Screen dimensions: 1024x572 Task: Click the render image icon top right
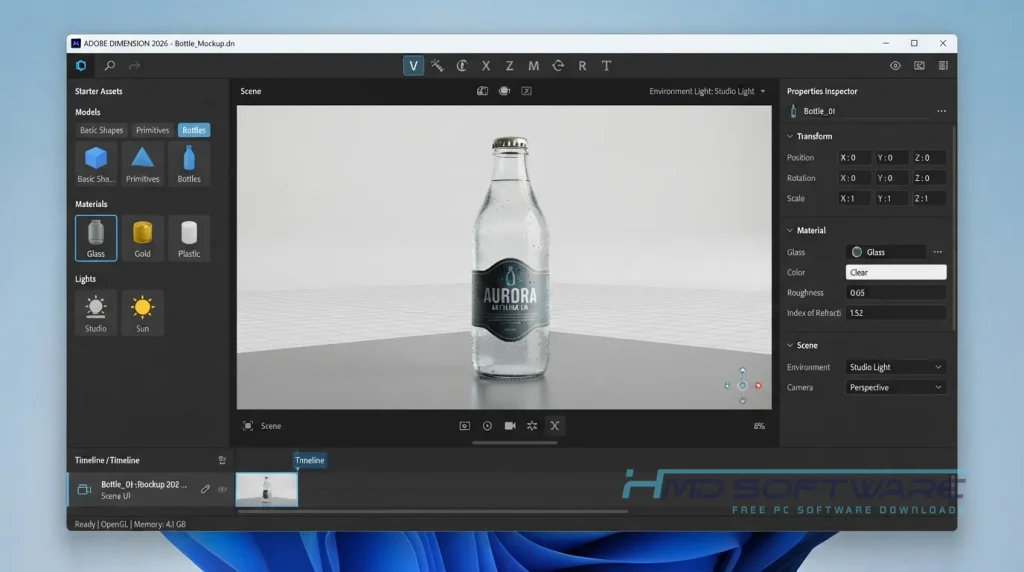click(919, 65)
